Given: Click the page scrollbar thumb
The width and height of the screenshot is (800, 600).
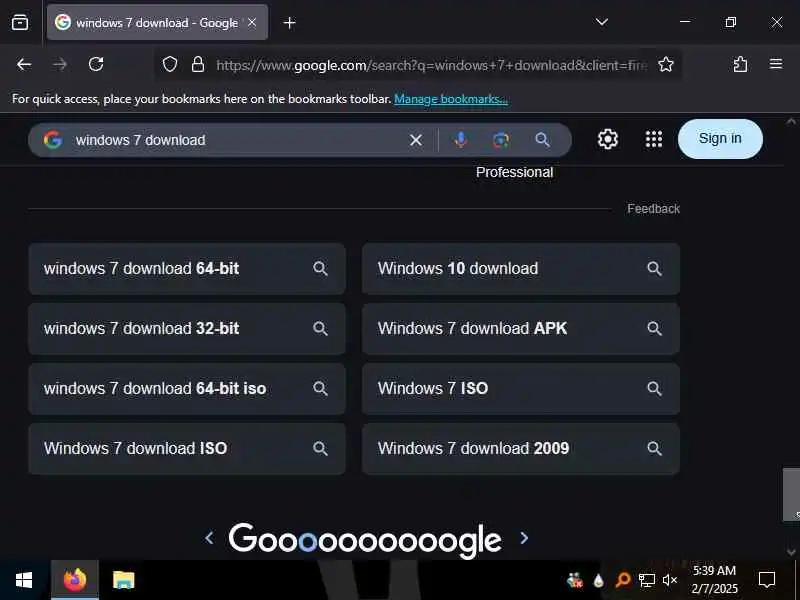Looking at the screenshot, I should tap(791, 494).
